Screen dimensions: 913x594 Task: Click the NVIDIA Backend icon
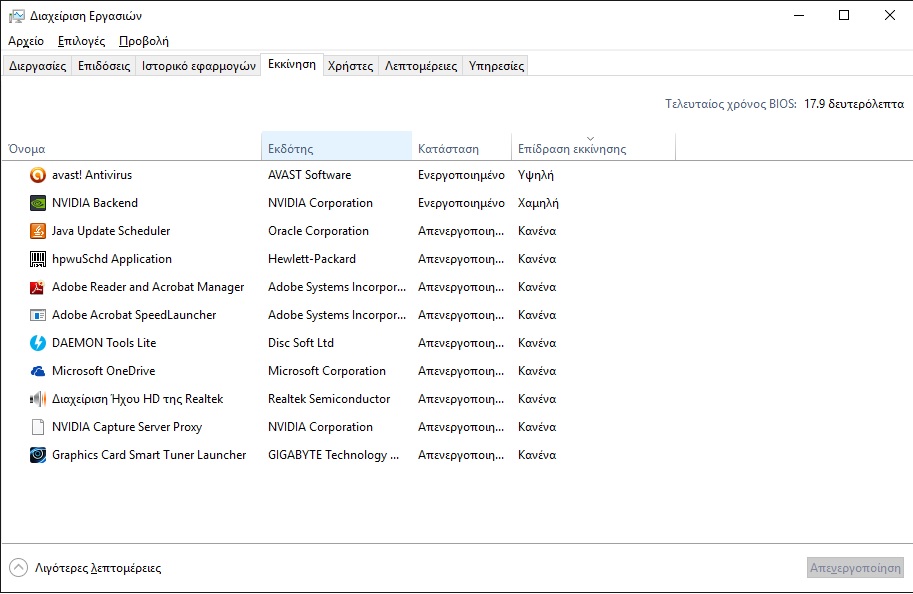pos(38,203)
